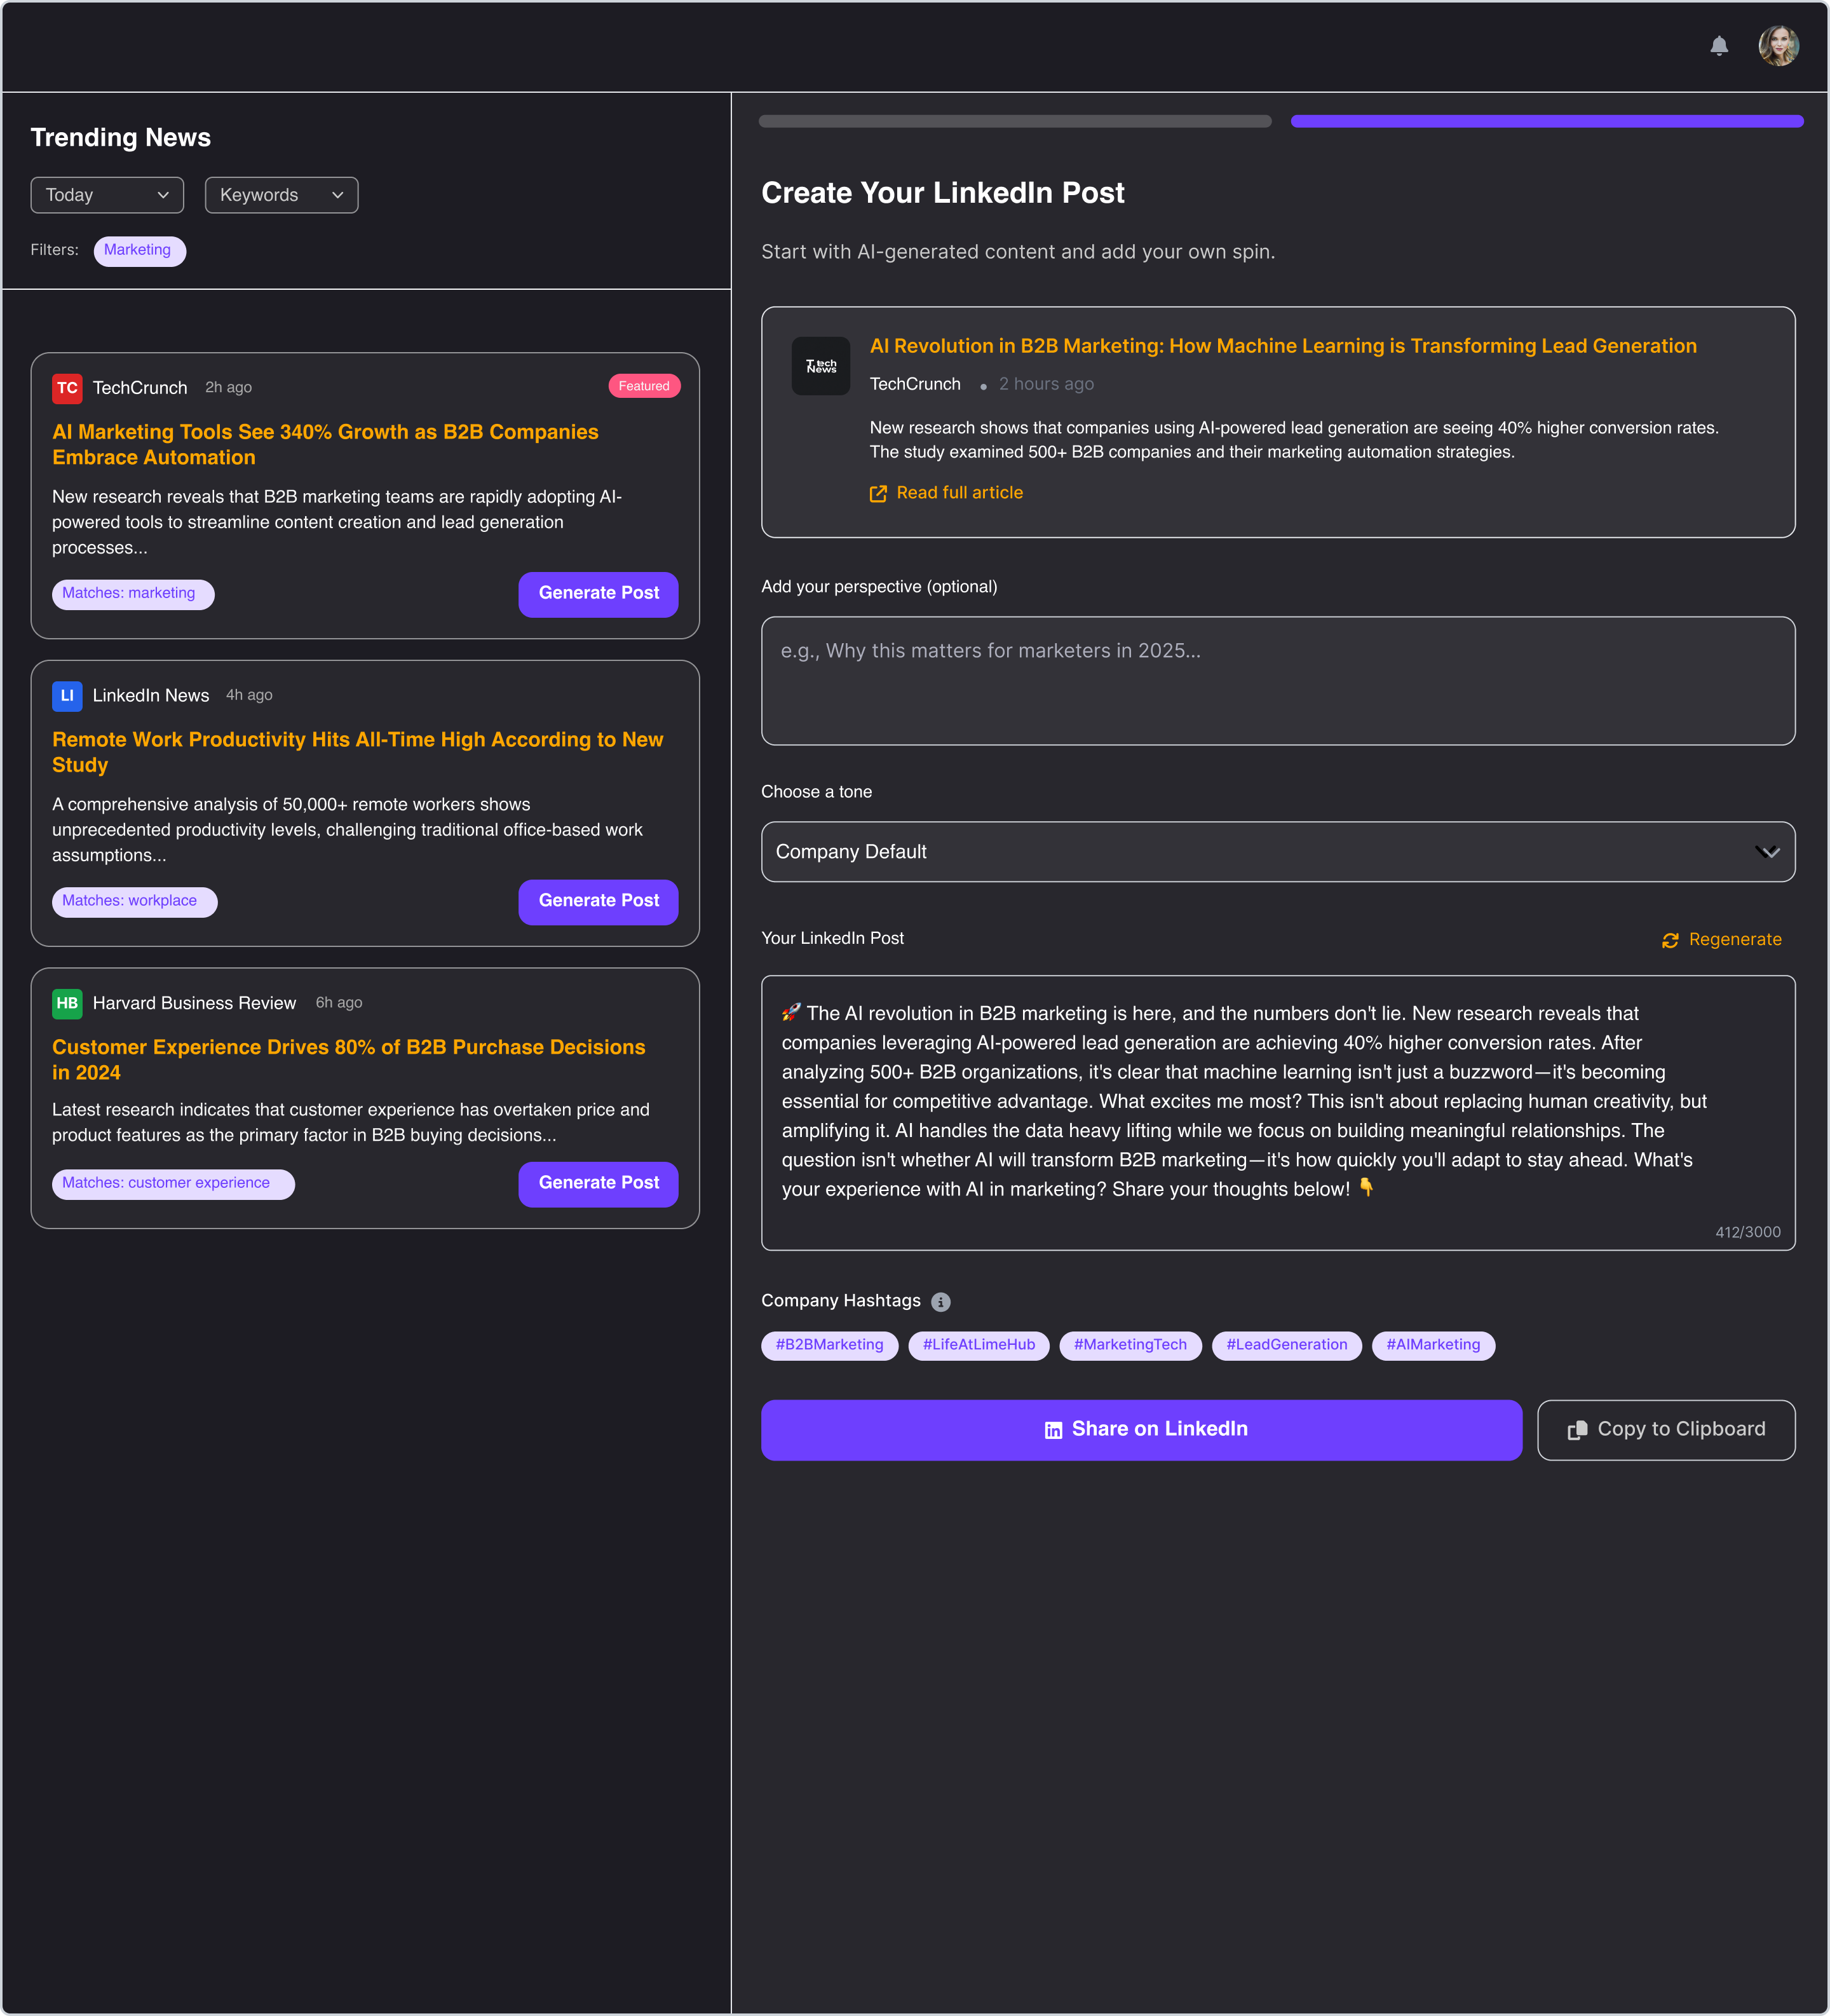Click the Choose a tone label
This screenshot has width=1830, height=2016.
pos(816,792)
